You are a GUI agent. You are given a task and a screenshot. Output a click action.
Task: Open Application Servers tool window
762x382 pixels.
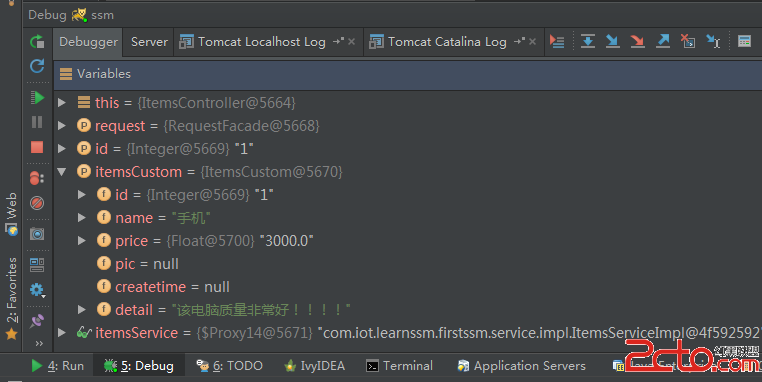point(521,366)
